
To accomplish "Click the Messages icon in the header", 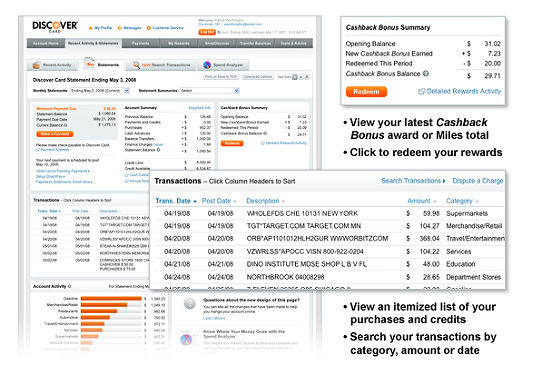I will tap(120, 28).
